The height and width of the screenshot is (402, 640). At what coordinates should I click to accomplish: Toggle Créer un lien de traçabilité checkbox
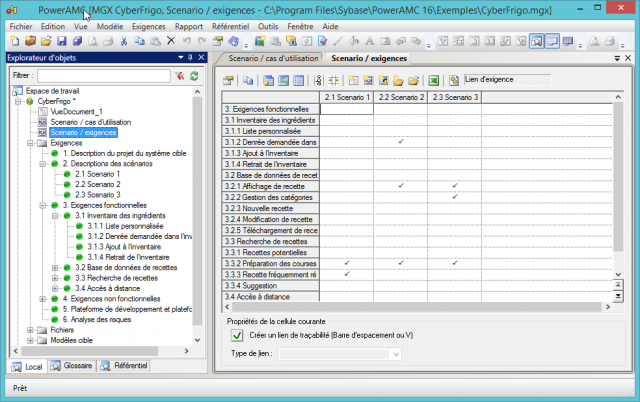point(237,335)
